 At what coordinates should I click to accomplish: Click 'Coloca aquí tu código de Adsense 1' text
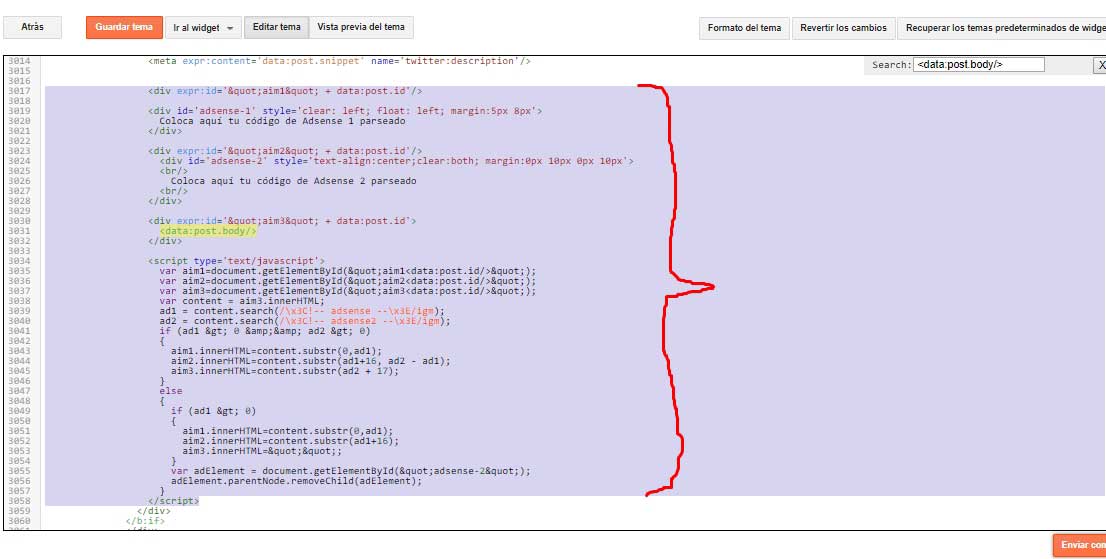pyautogui.click(x=282, y=121)
